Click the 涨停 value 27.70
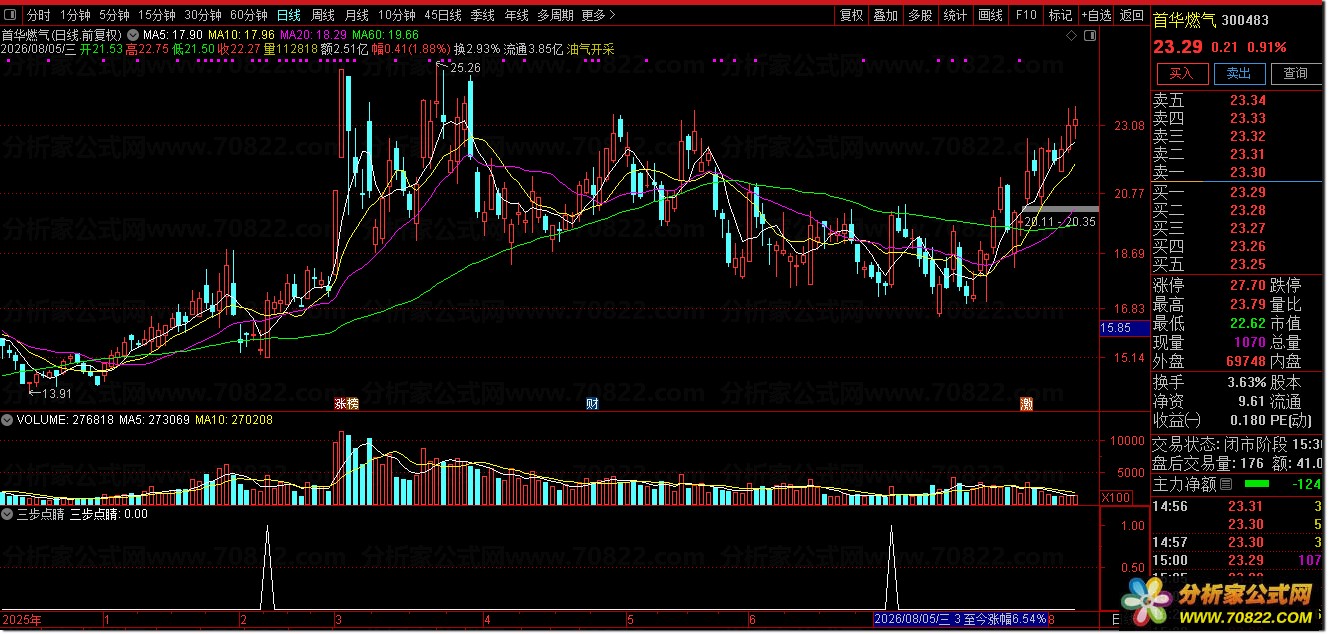This screenshot has width=1329, height=634. pos(1247,286)
